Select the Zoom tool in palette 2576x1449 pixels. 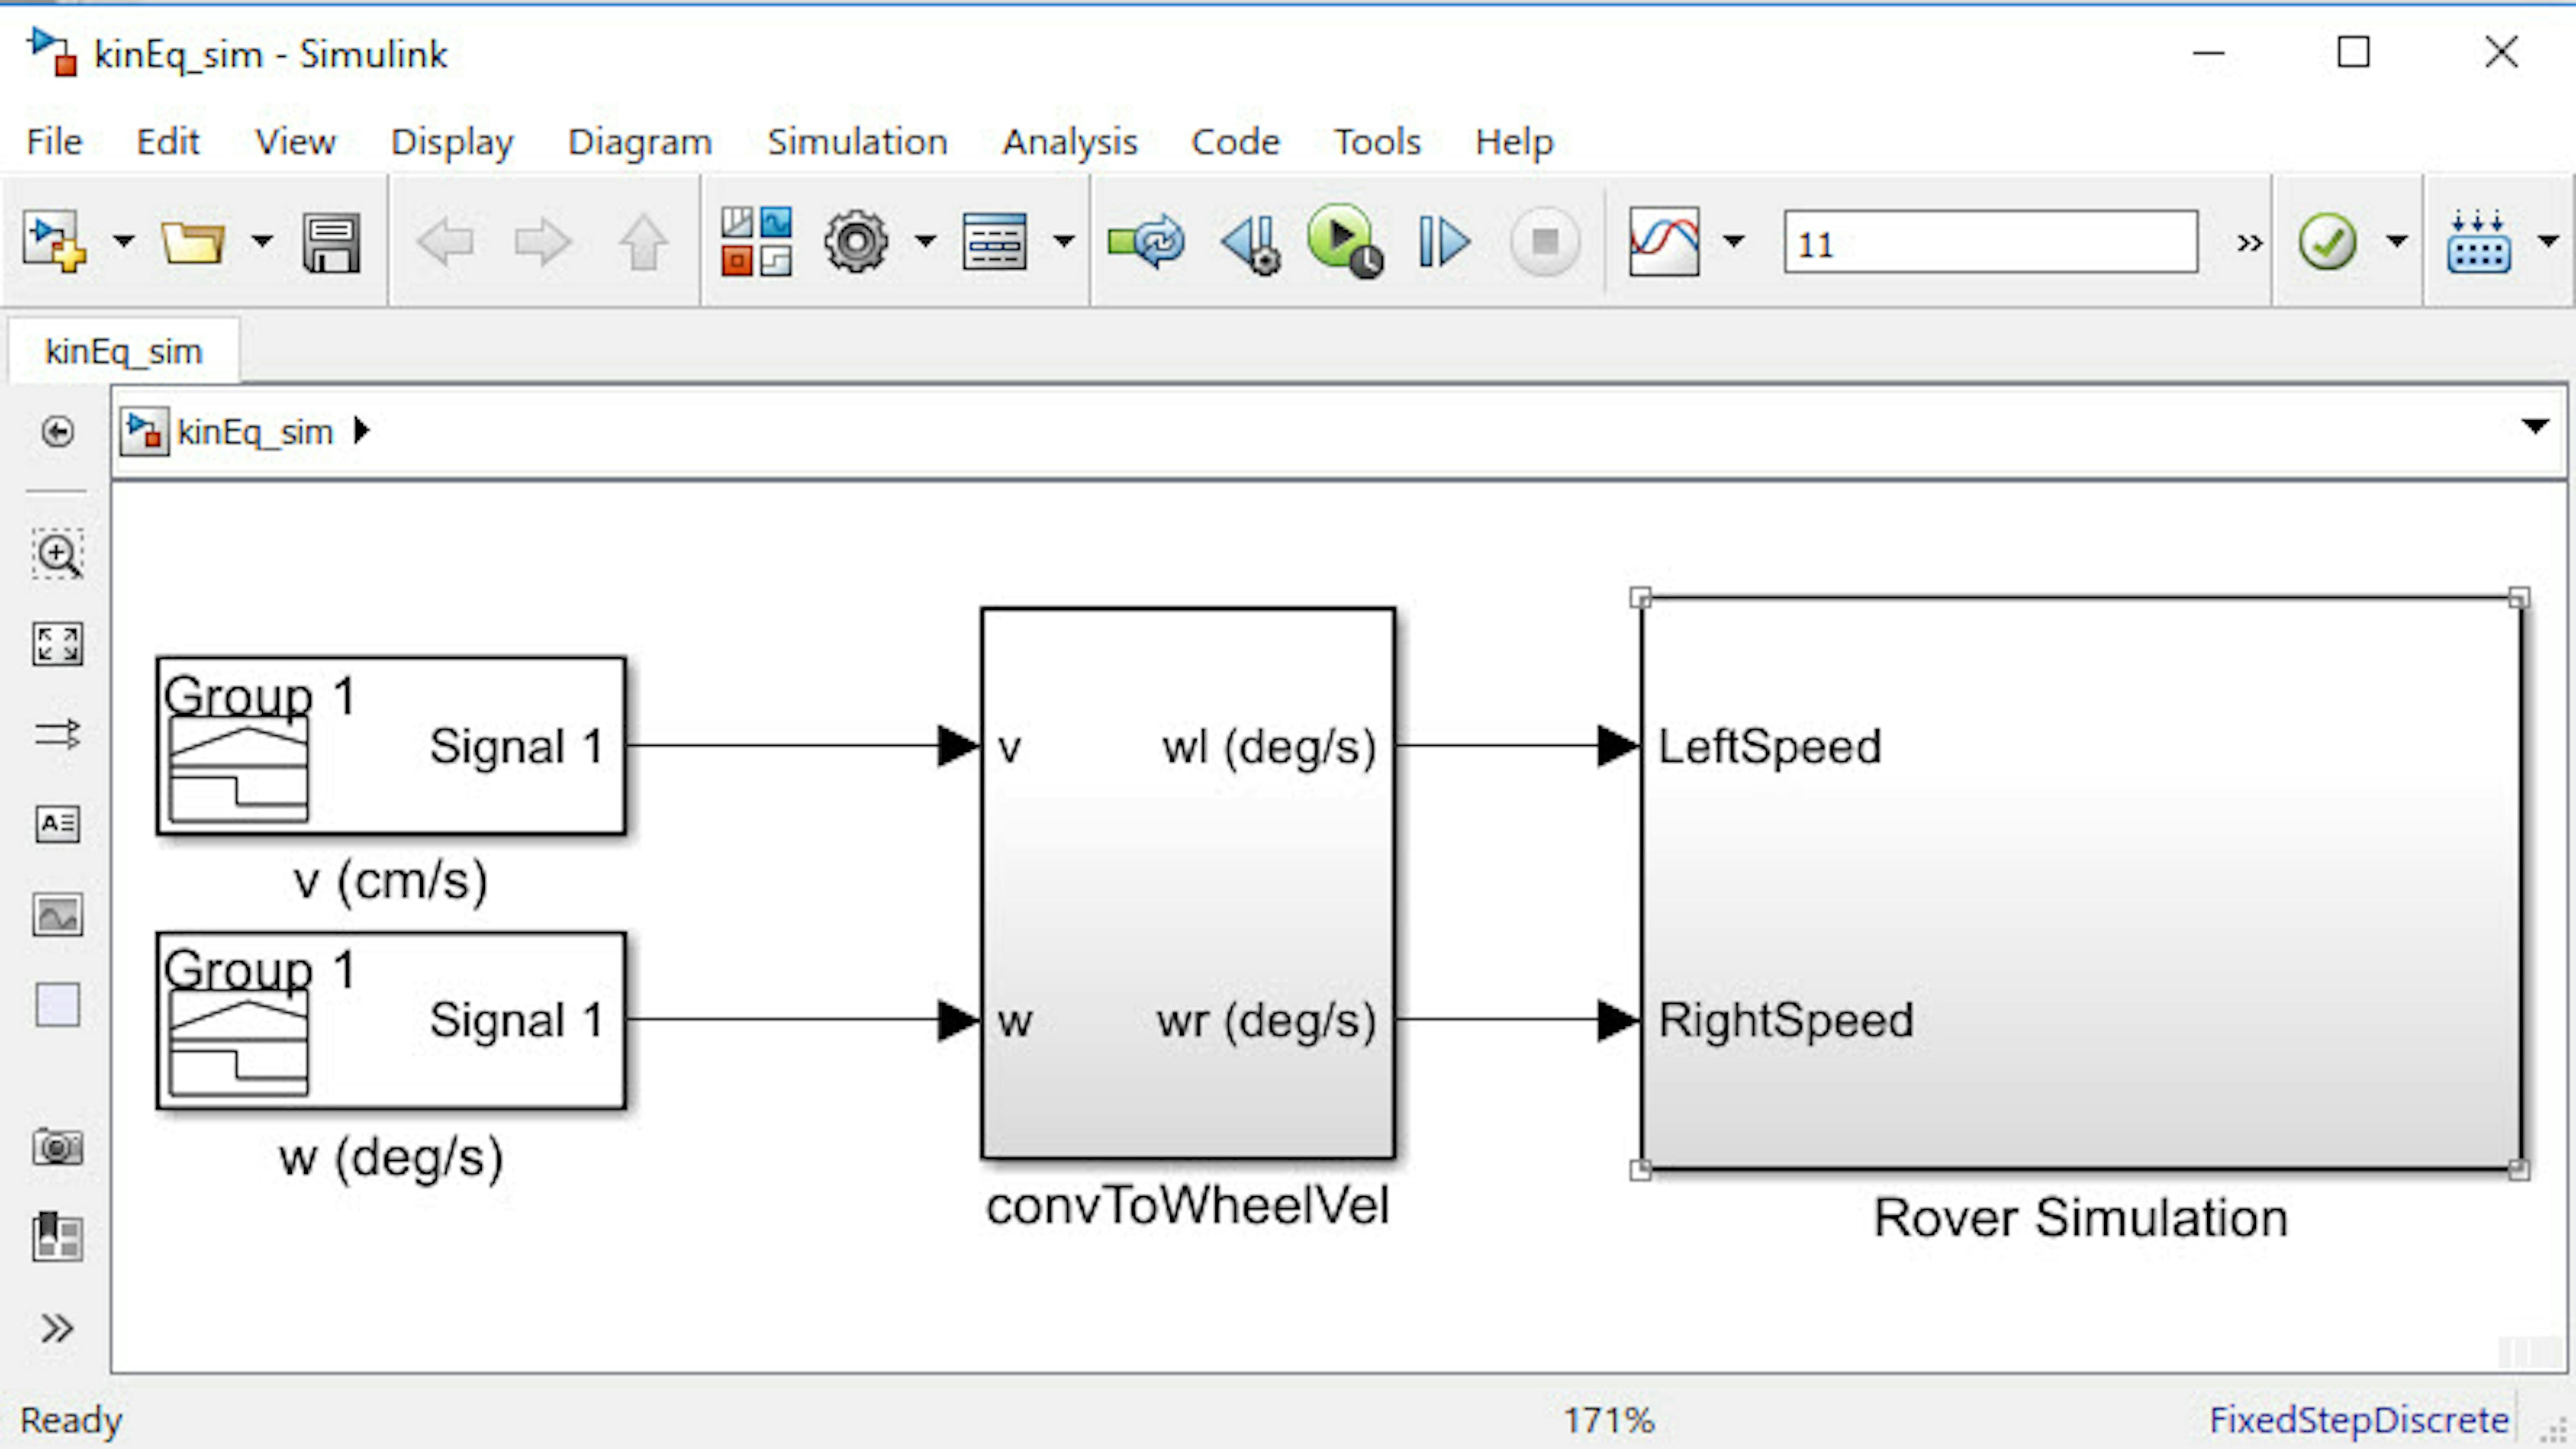tap(57, 554)
